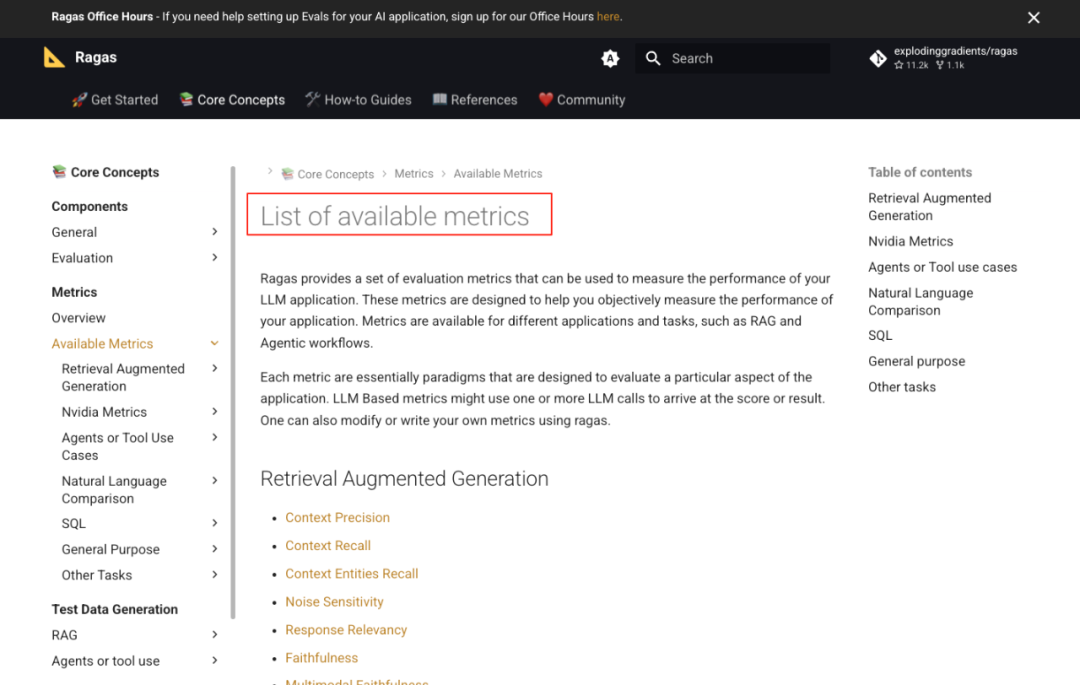Screen dimensions: 1080x685
Task: Open the explodinggradients/ragas repository link
Action: click(x=944, y=58)
